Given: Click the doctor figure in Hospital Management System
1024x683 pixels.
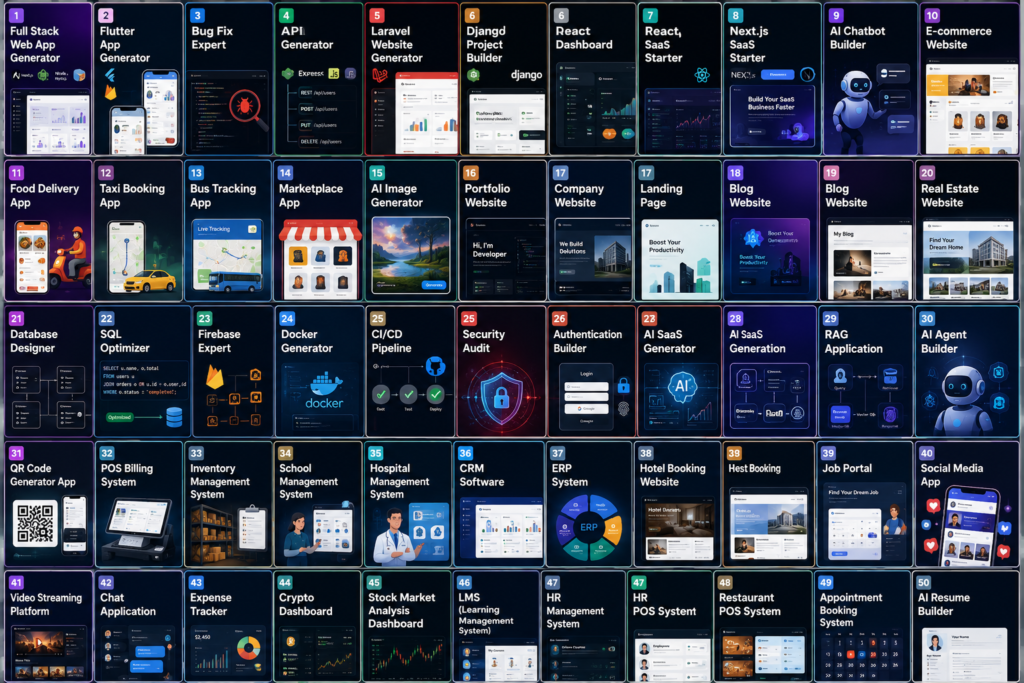Looking at the screenshot, I should [394, 537].
